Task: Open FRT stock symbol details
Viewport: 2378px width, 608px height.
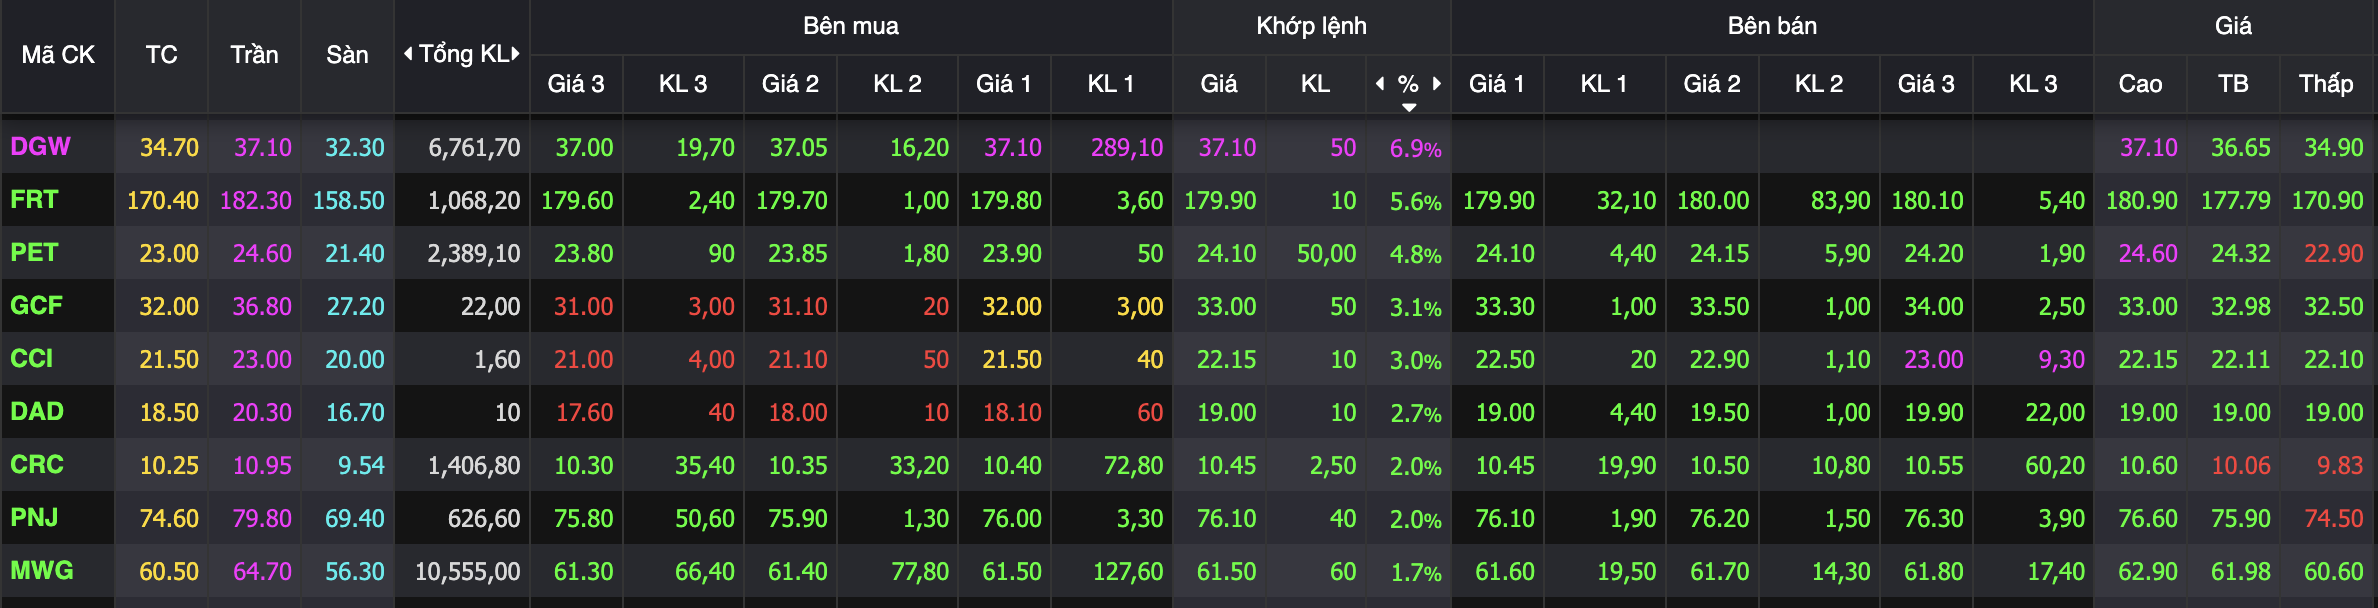Action: pos(34,200)
